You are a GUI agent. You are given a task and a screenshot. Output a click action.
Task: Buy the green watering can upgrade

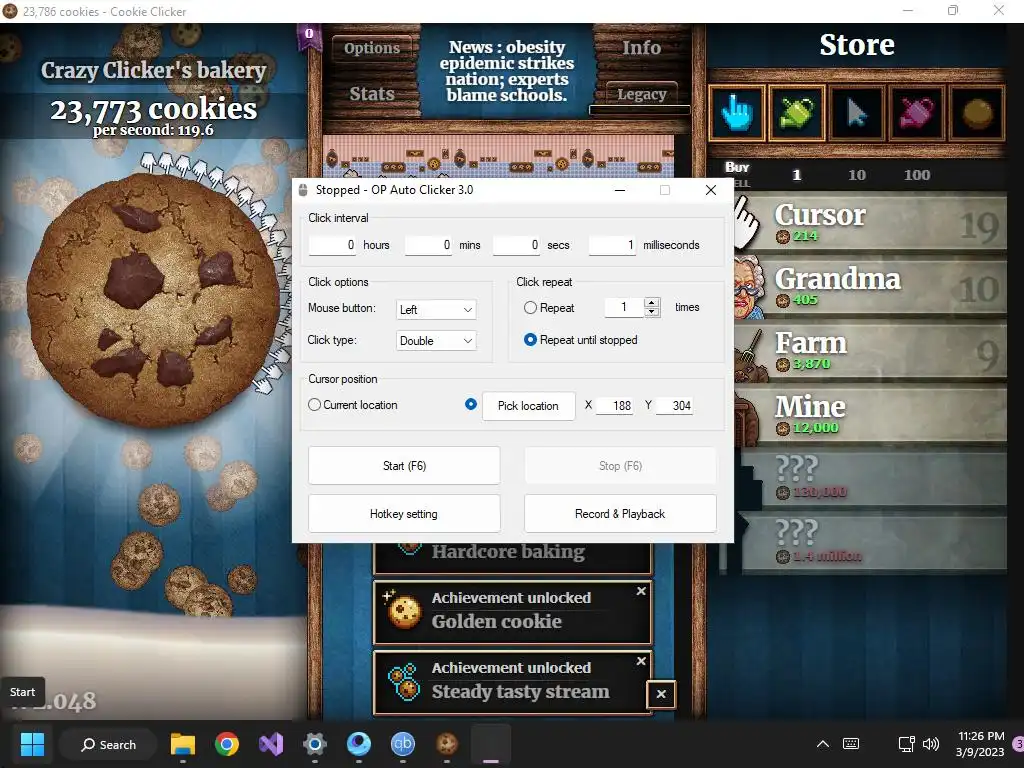pos(796,112)
